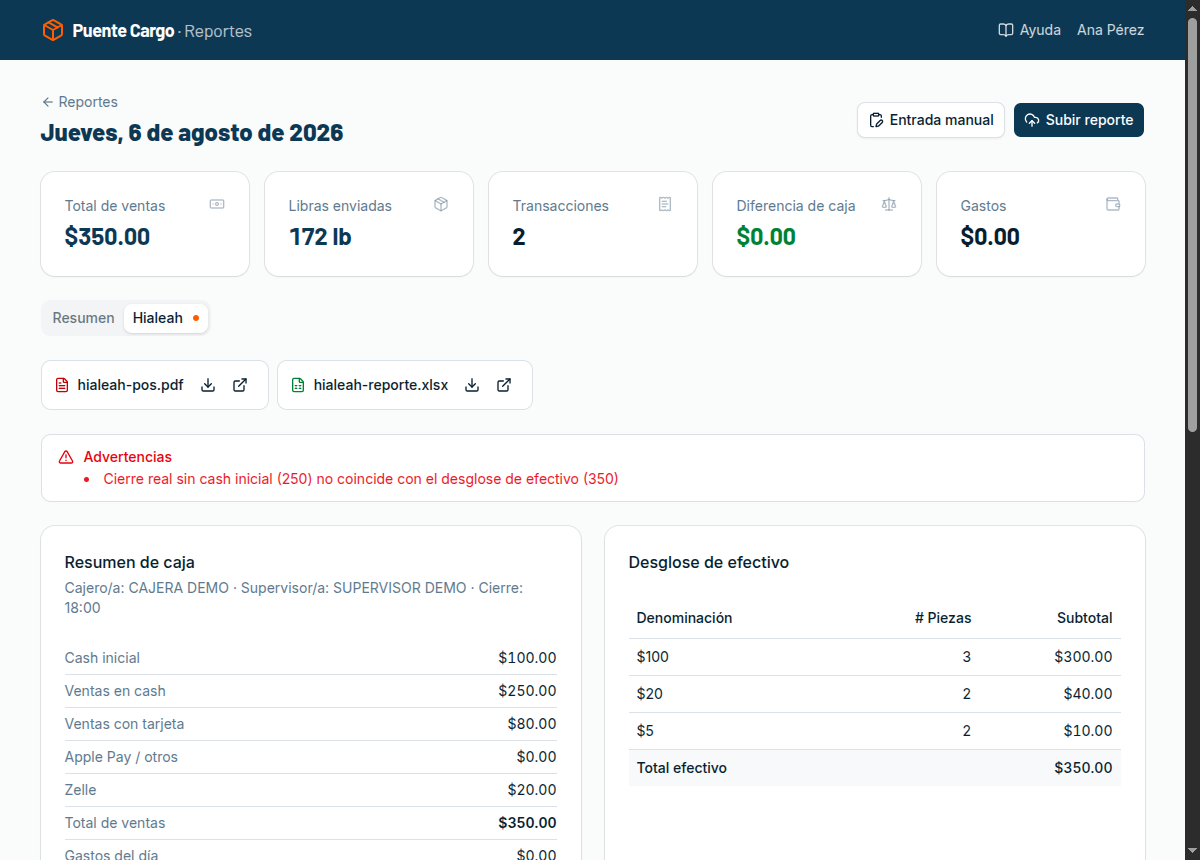Click the hialeah-pos.pdf file name

pos(131,385)
